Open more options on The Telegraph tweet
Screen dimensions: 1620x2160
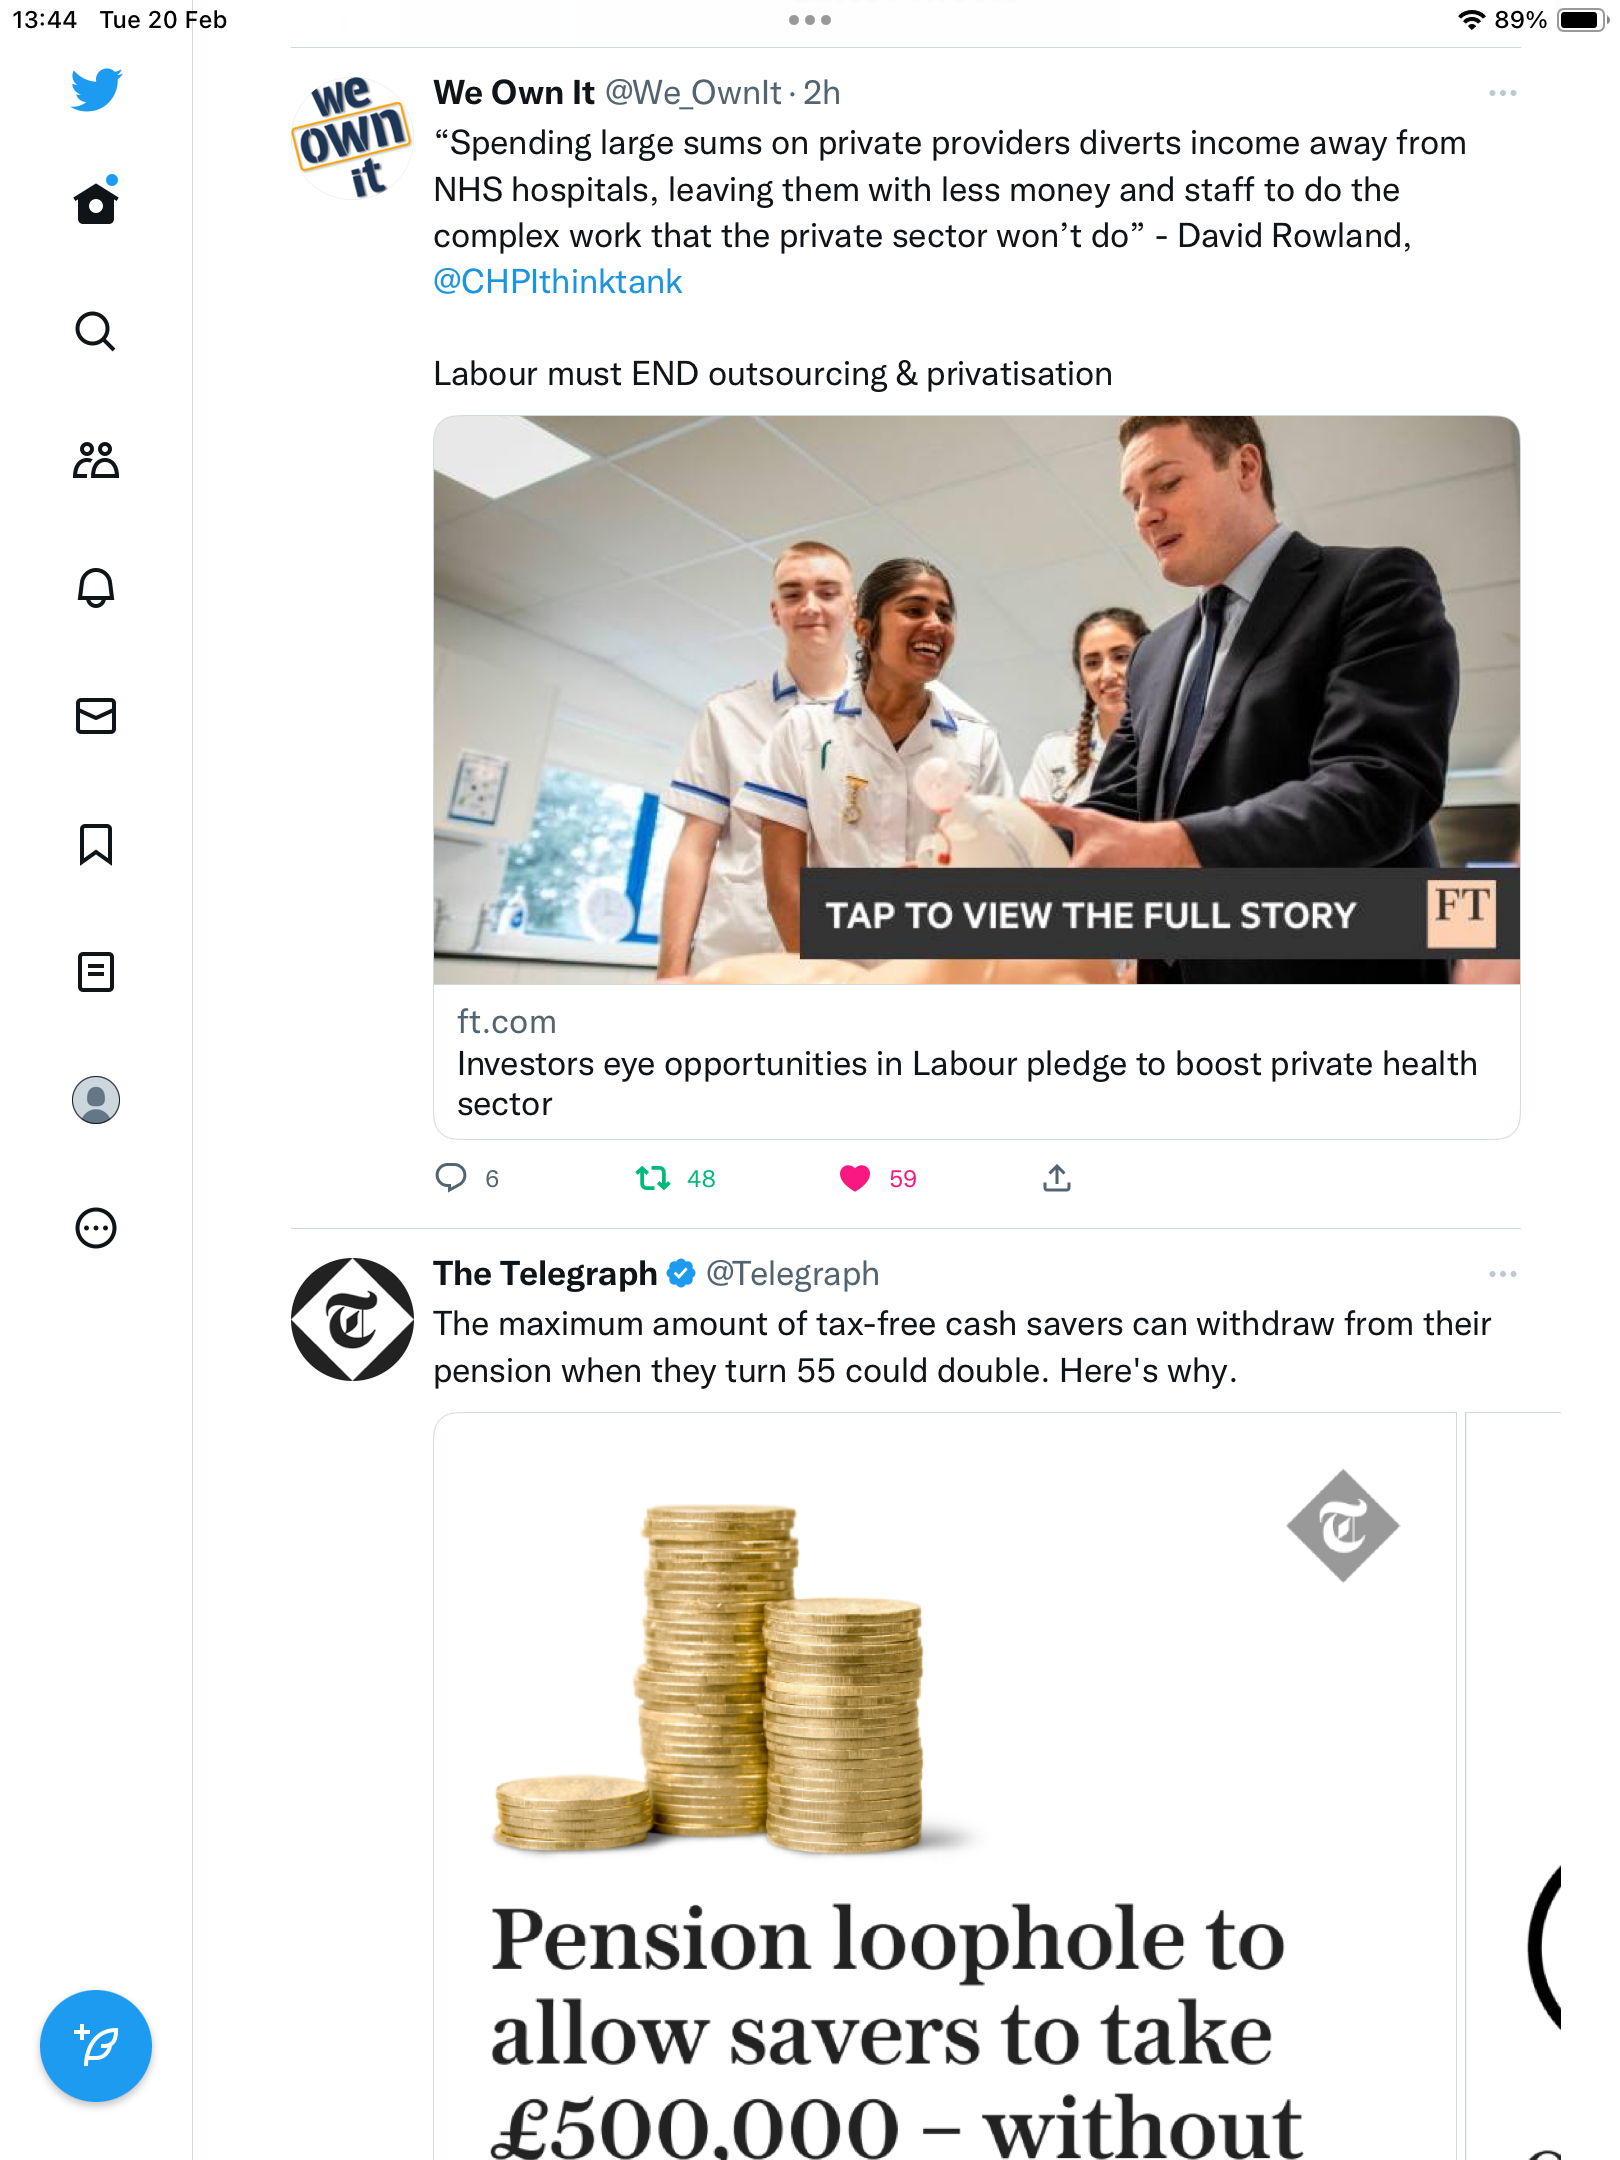(1502, 1274)
